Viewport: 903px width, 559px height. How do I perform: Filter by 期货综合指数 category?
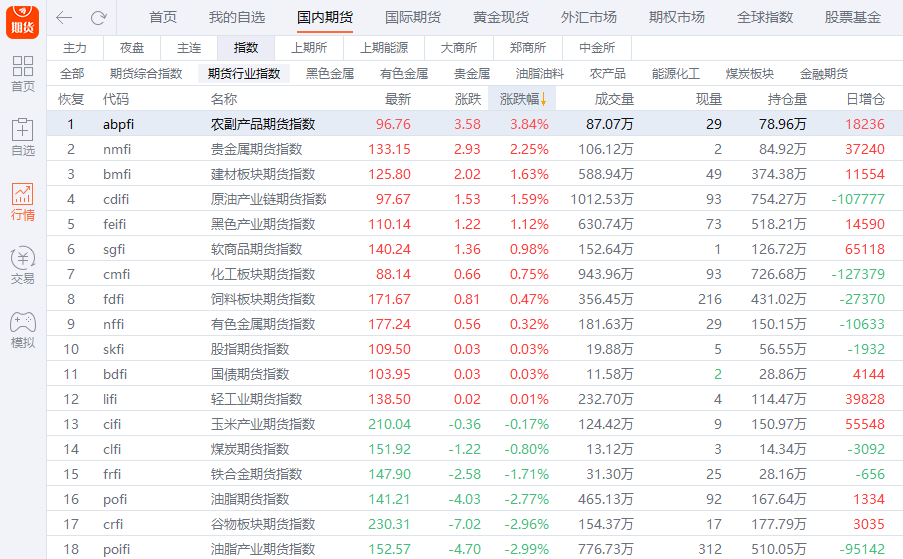[x=146, y=74]
